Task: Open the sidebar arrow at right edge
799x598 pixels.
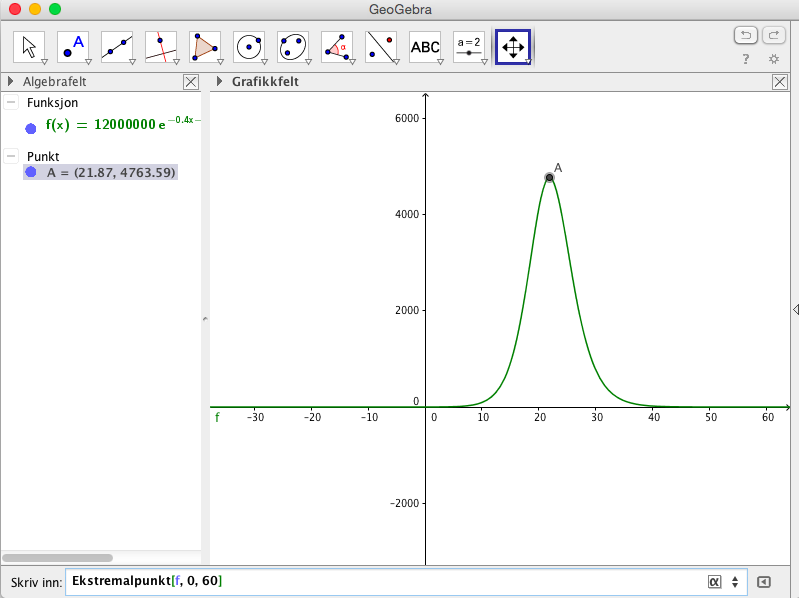Action: (795, 309)
